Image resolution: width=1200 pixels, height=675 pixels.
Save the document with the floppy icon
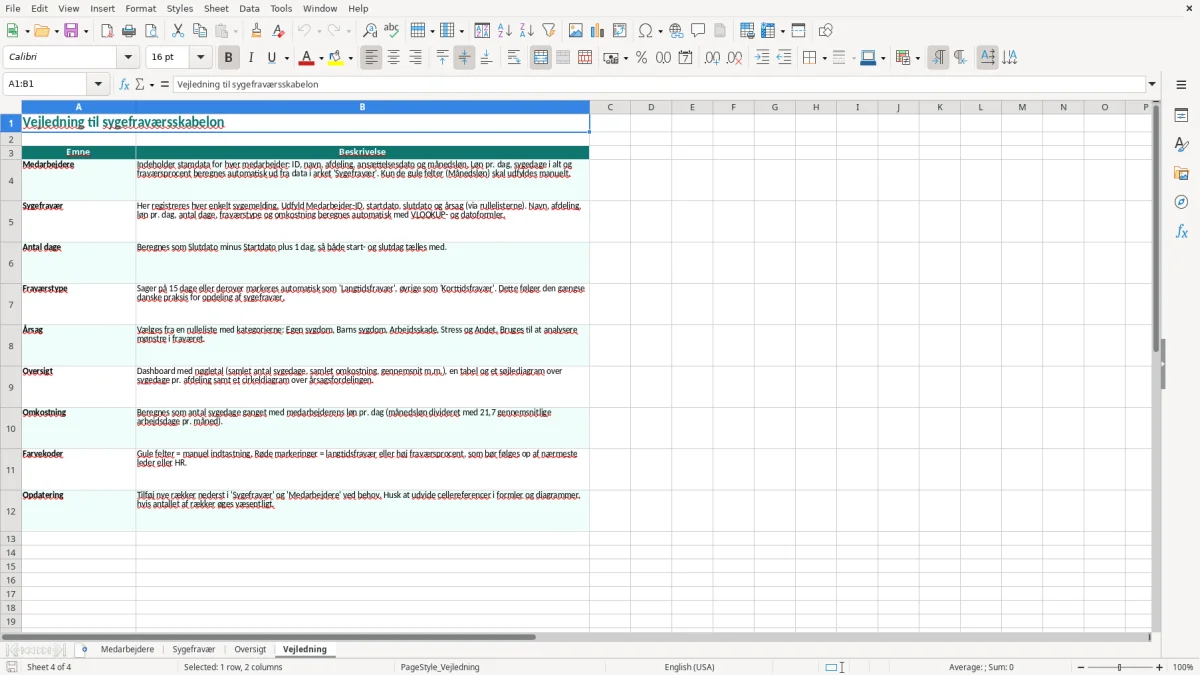click(x=71, y=31)
